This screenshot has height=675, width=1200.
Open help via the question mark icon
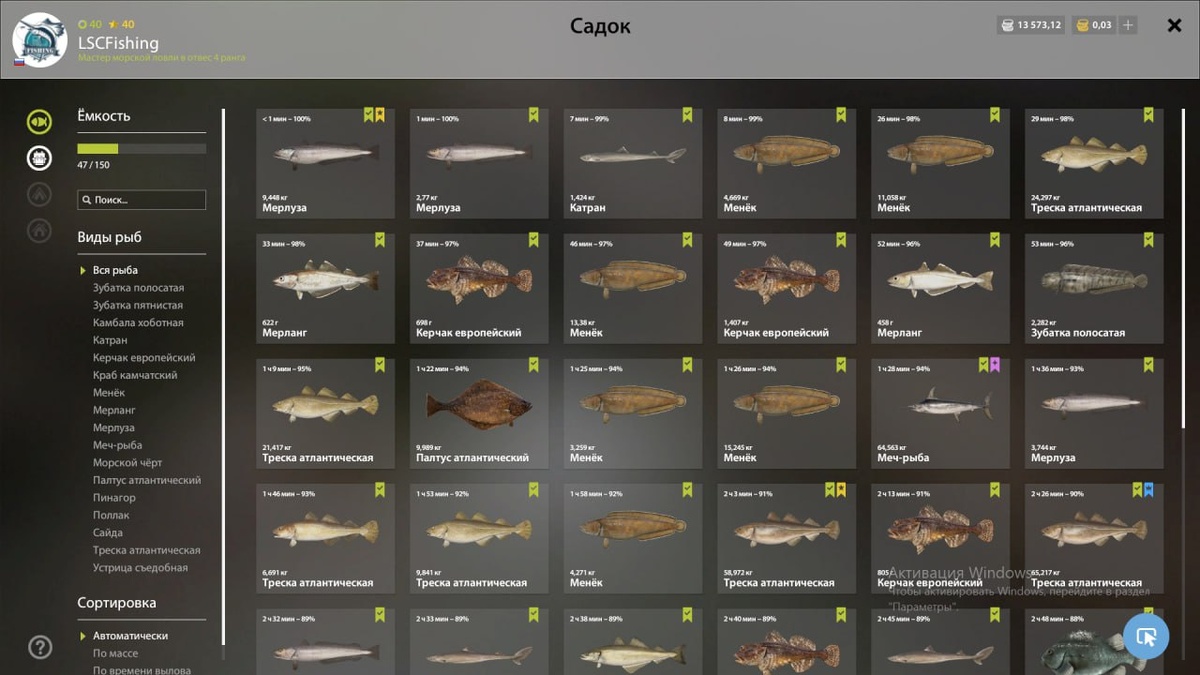point(40,647)
